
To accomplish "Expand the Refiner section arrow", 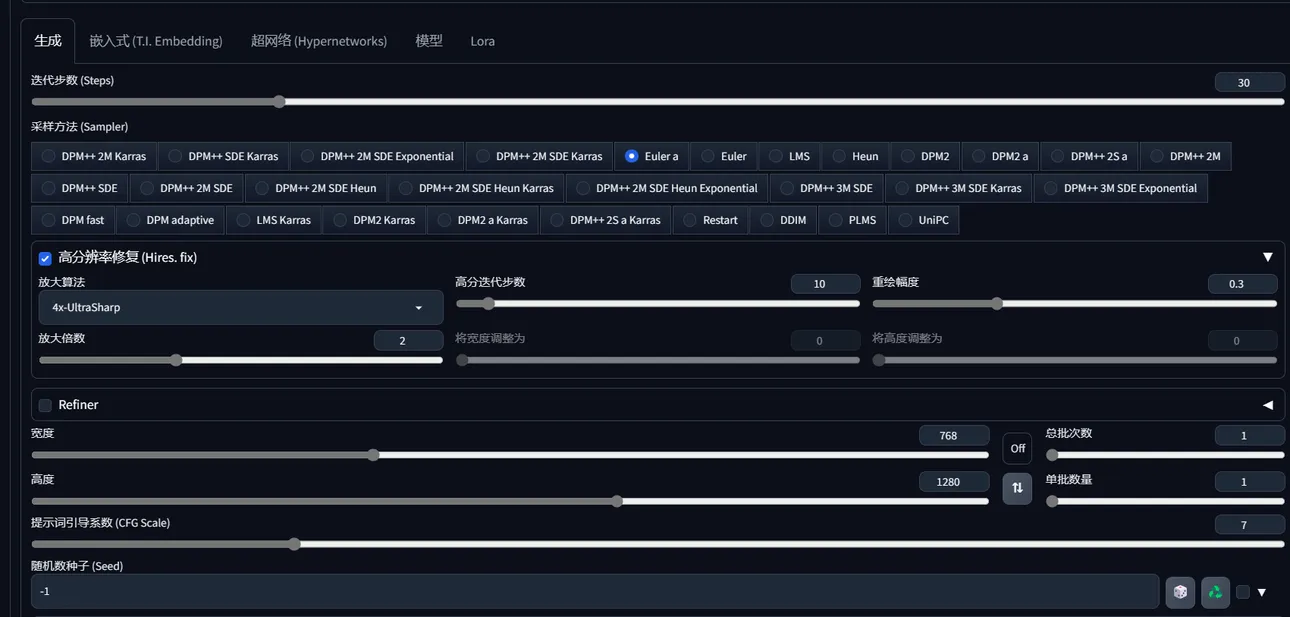I will click(1267, 405).
